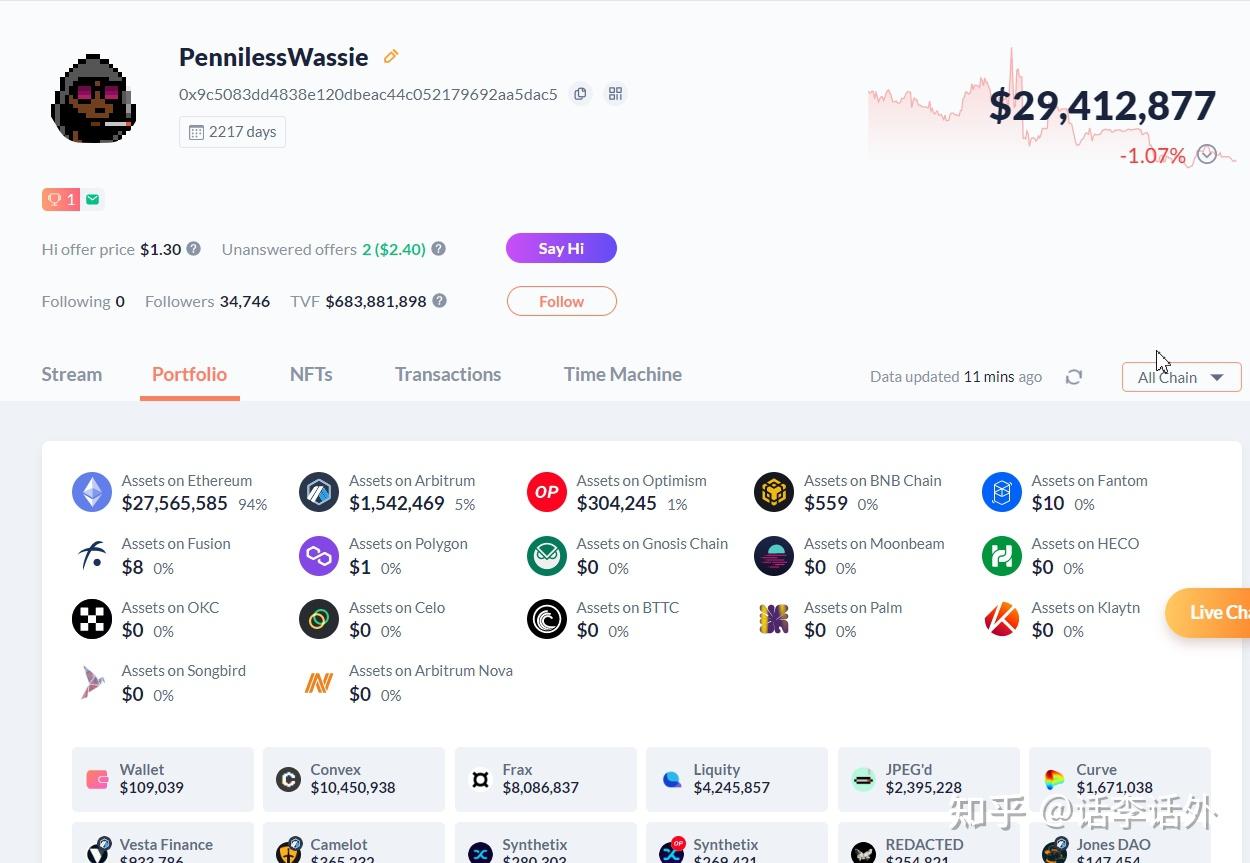1250x863 pixels.
Task: Switch to the NFTs tab
Action: click(311, 374)
